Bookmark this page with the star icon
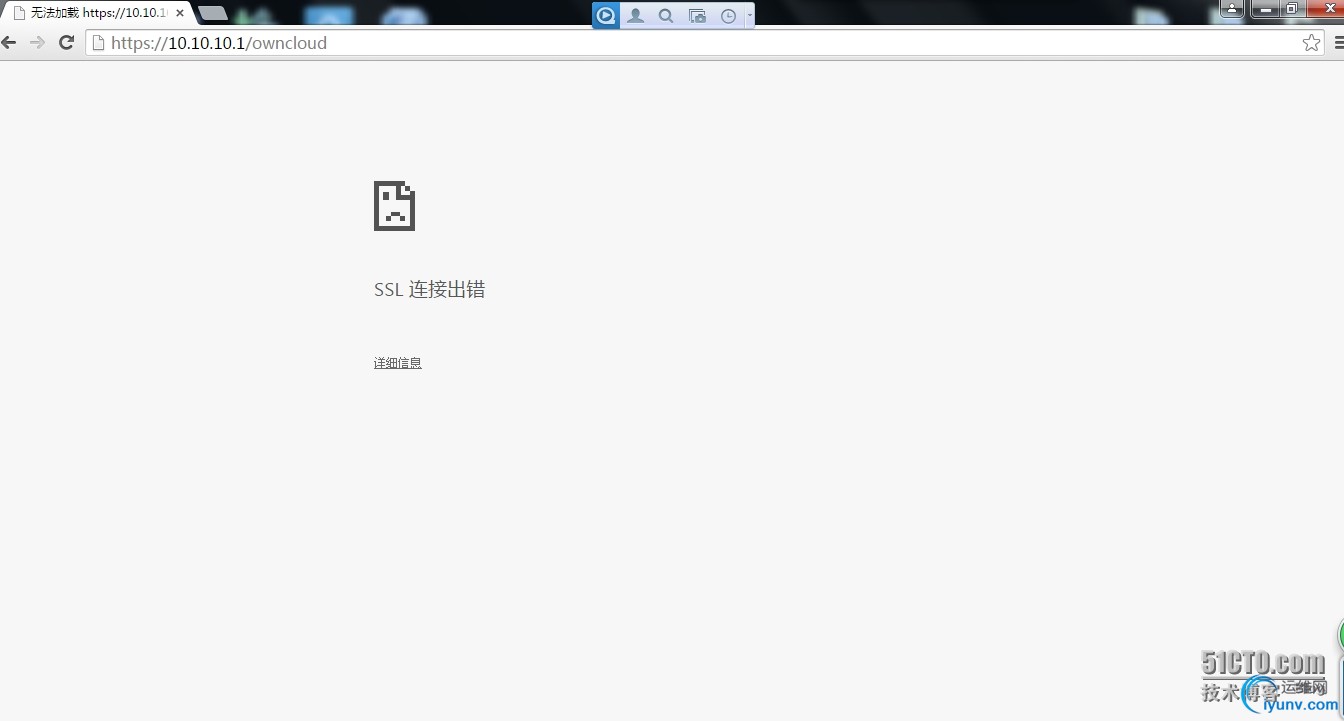This screenshot has width=1344, height=721. pos(1311,43)
